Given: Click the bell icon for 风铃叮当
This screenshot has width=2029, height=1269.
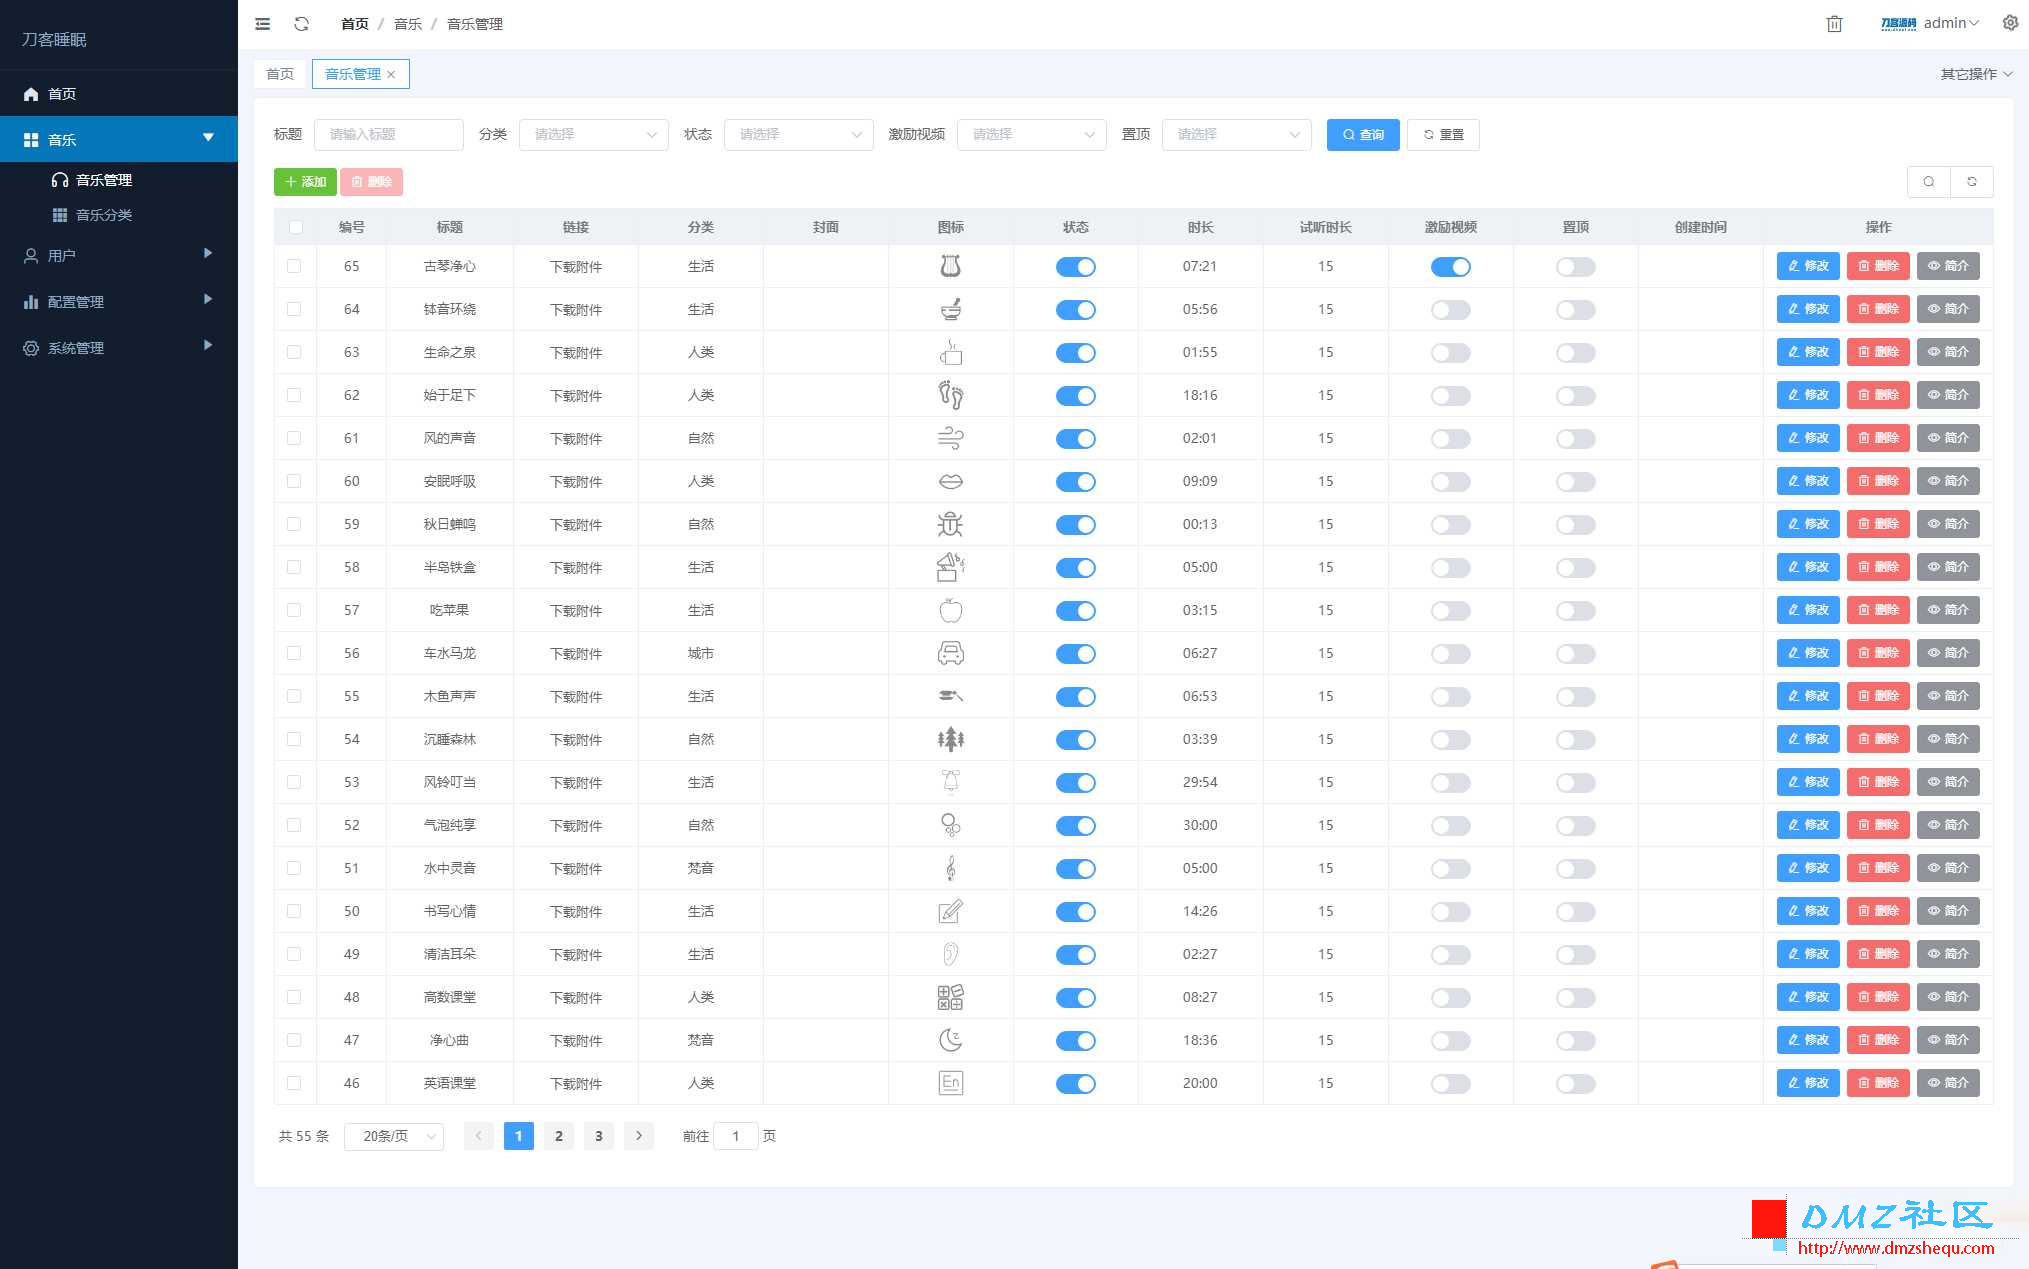Looking at the screenshot, I should (950, 782).
